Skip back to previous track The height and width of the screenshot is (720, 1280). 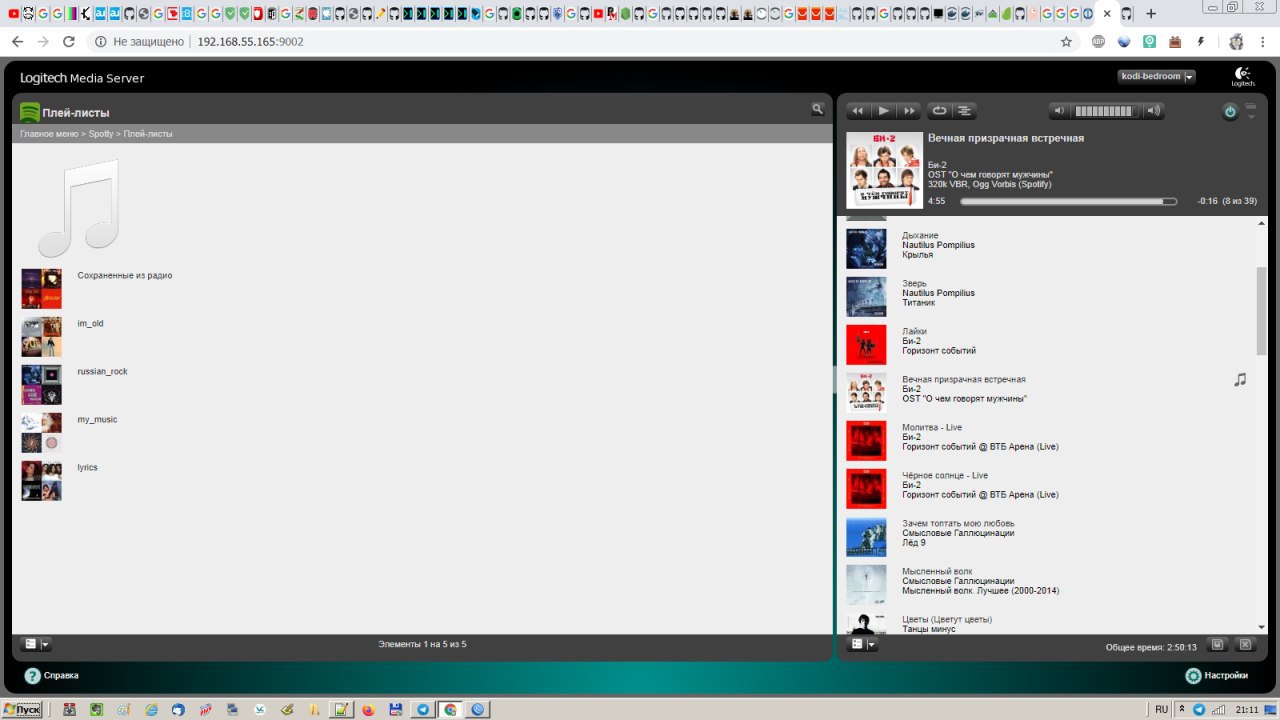coord(858,111)
